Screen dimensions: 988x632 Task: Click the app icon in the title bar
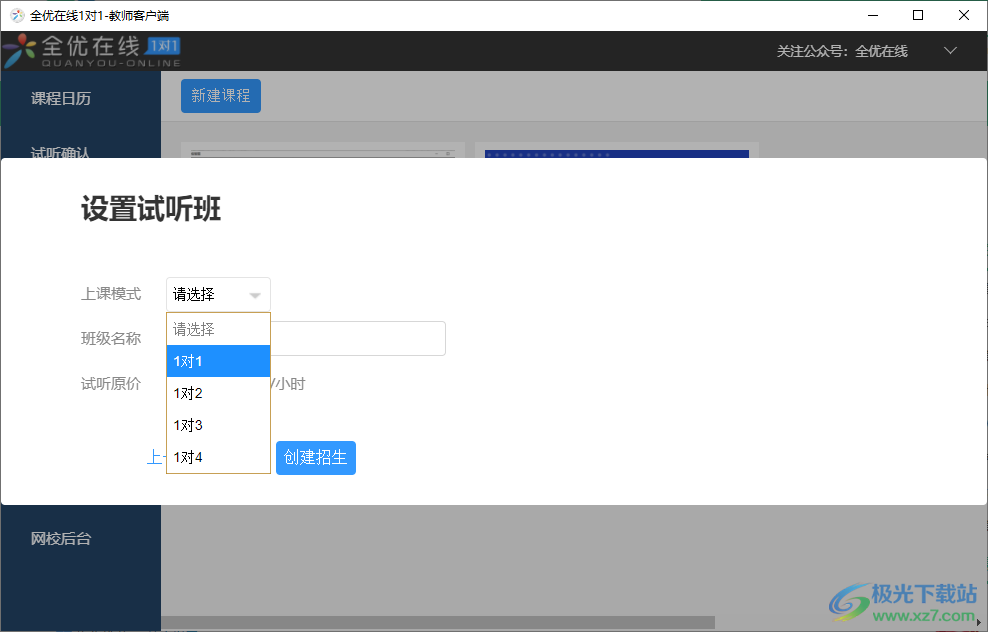click(x=14, y=15)
